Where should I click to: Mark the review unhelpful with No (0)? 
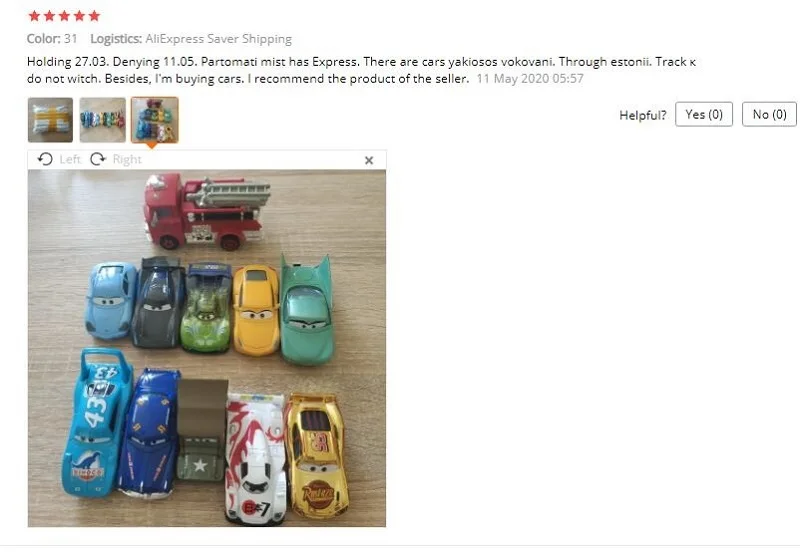pos(769,114)
